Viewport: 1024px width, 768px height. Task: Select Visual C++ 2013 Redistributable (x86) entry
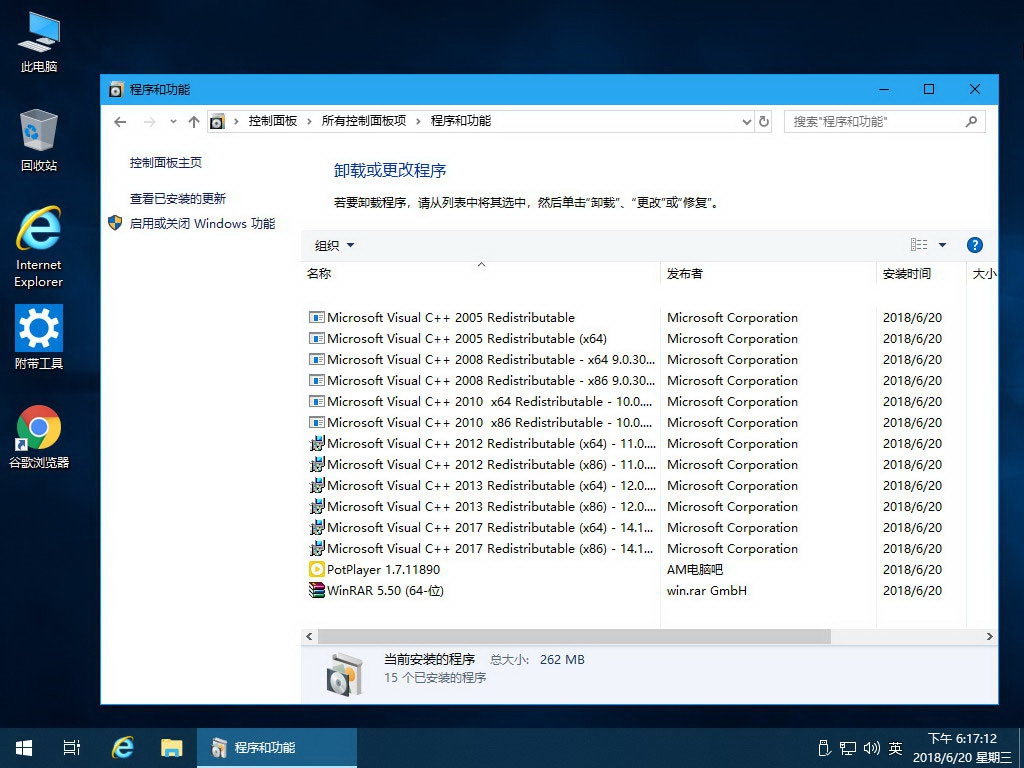pos(481,506)
